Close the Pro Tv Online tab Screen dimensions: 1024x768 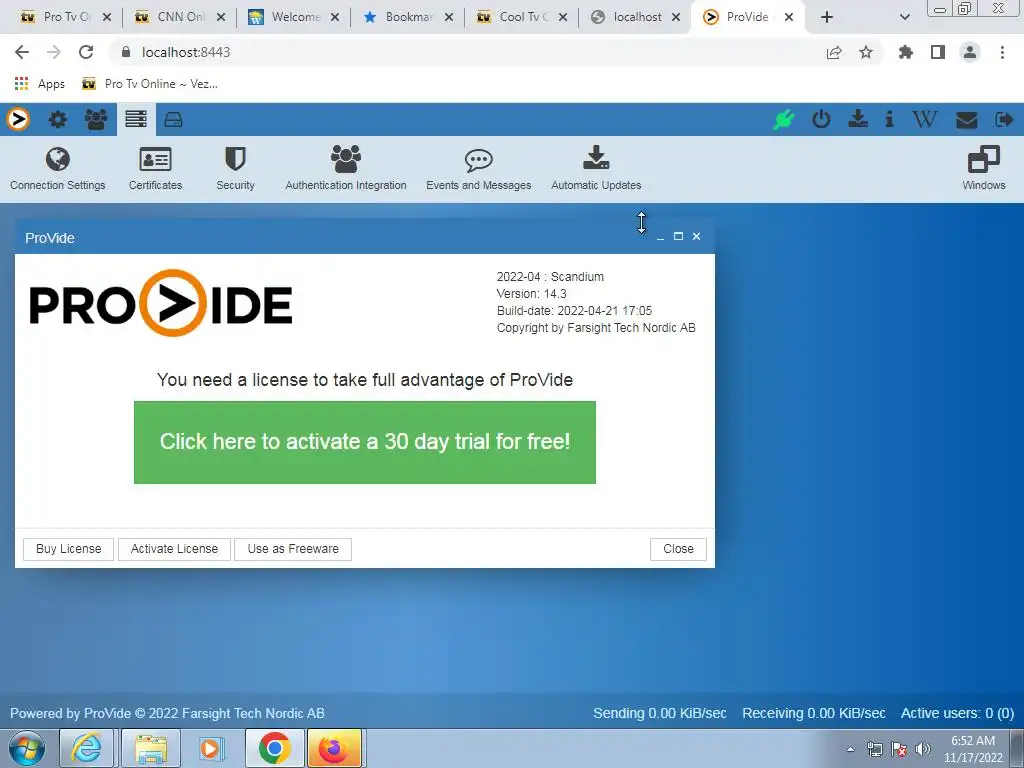pyautogui.click(x=107, y=17)
